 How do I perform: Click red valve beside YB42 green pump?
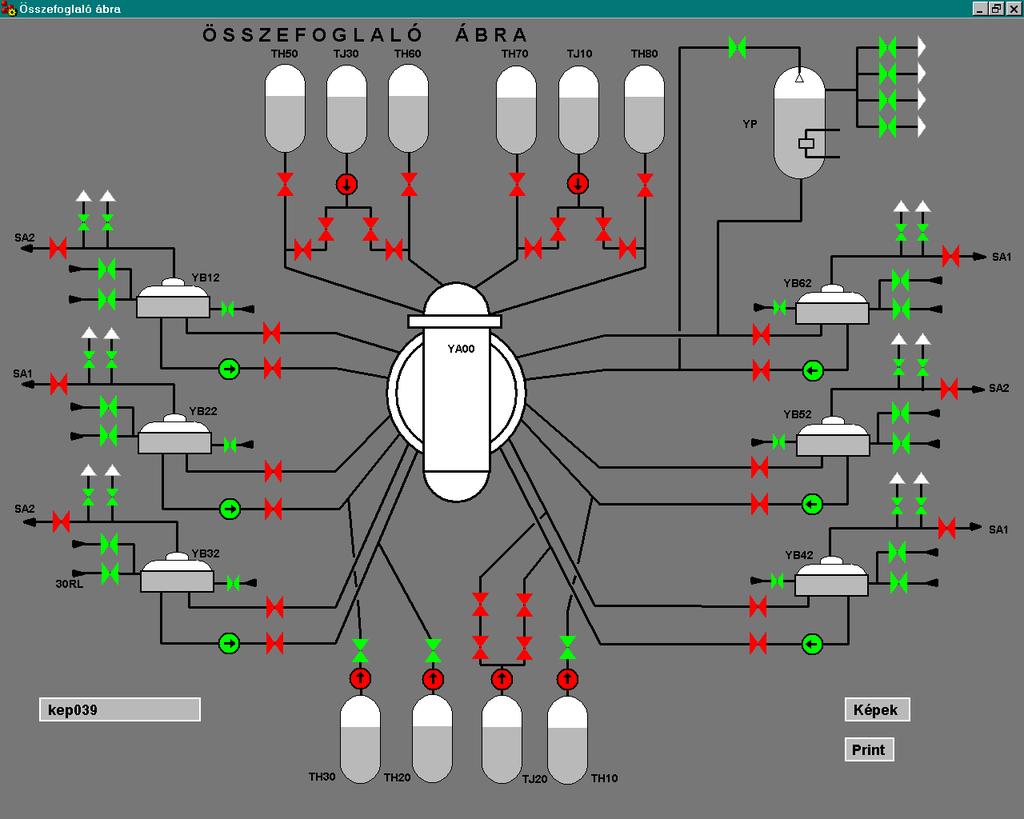pos(758,643)
